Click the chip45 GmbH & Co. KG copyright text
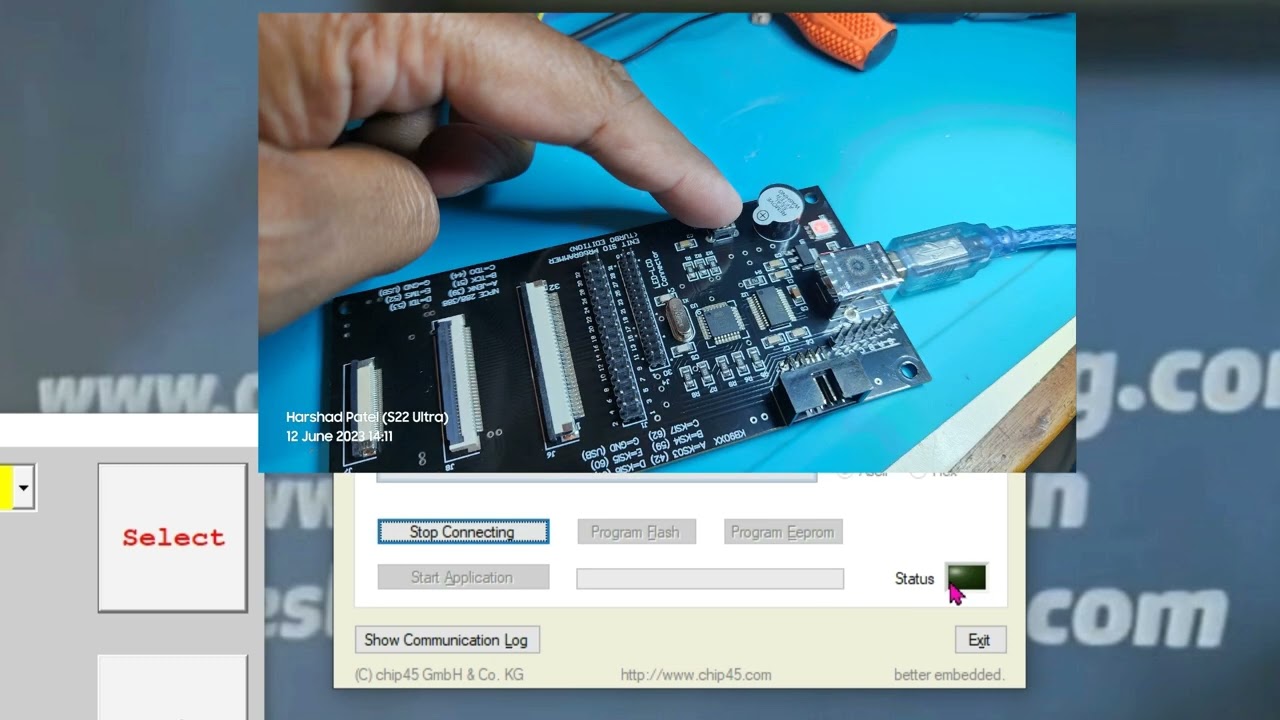1280x720 pixels. (439, 675)
